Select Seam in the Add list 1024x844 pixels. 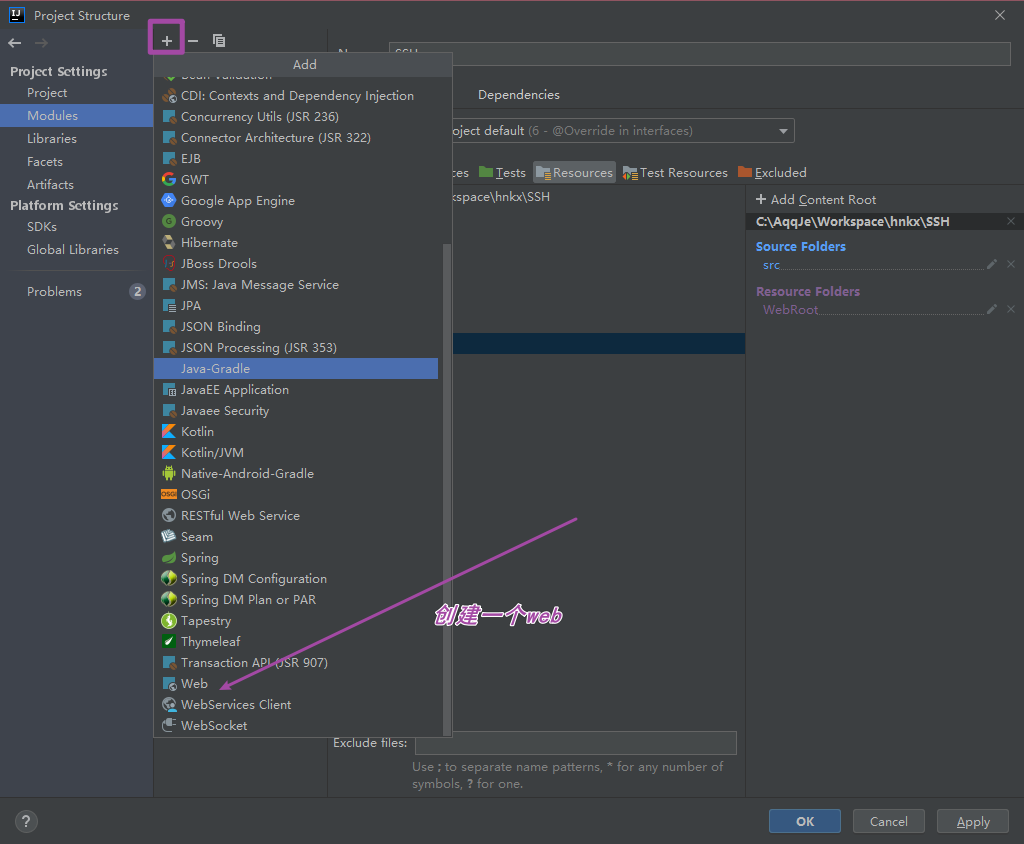pyautogui.click(x=296, y=536)
